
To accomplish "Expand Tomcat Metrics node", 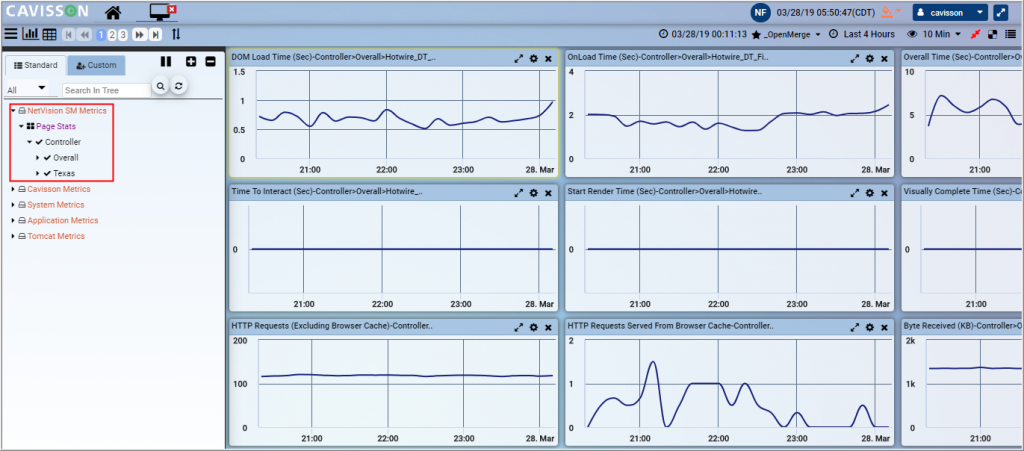I will 13,236.
